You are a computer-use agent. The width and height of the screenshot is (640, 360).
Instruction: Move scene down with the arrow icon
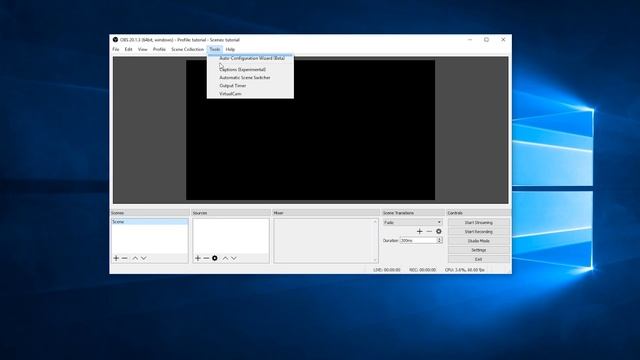click(144, 258)
